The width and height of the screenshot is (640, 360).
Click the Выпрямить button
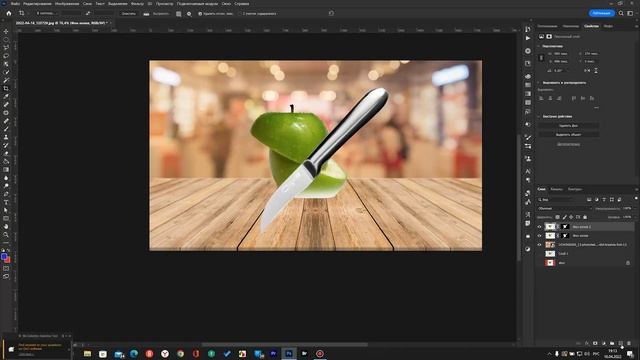coord(161,14)
